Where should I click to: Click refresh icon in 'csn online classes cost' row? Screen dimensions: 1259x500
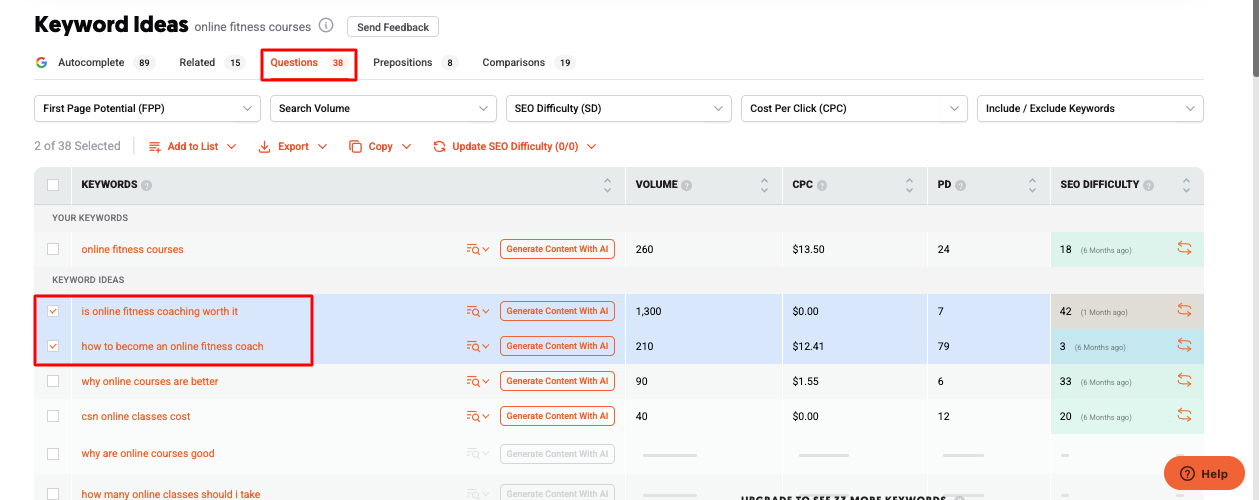pos(1184,416)
